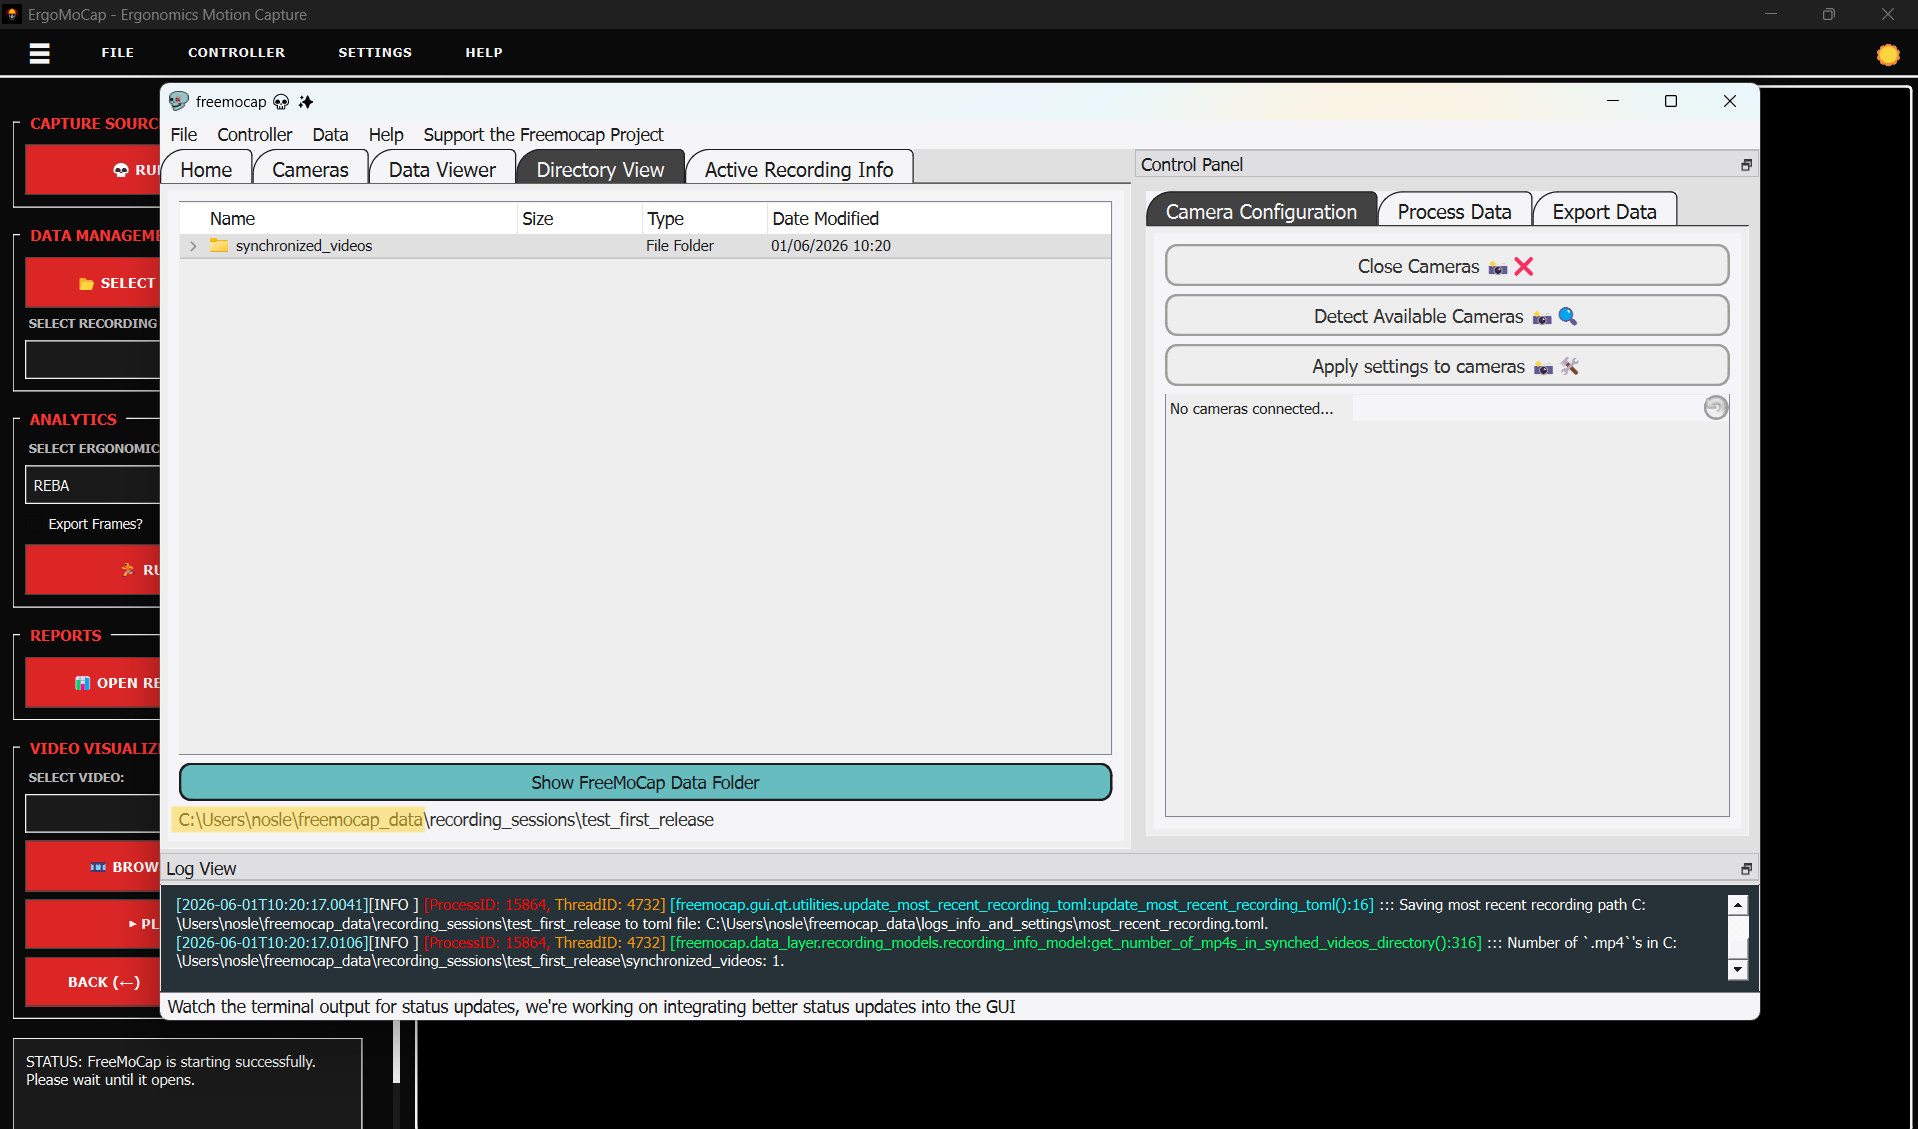Screen dimensions: 1918x1129
Task: Click the 'No cameras connected...' text
Action: click(1251, 409)
